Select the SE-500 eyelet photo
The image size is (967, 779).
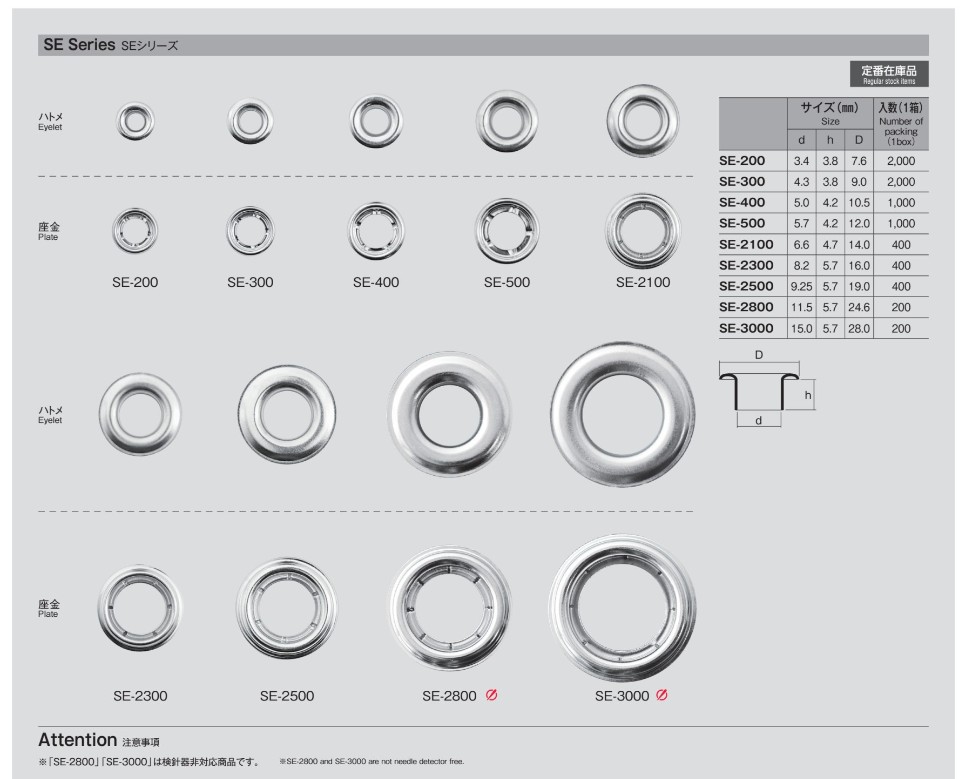pyautogui.click(x=507, y=121)
